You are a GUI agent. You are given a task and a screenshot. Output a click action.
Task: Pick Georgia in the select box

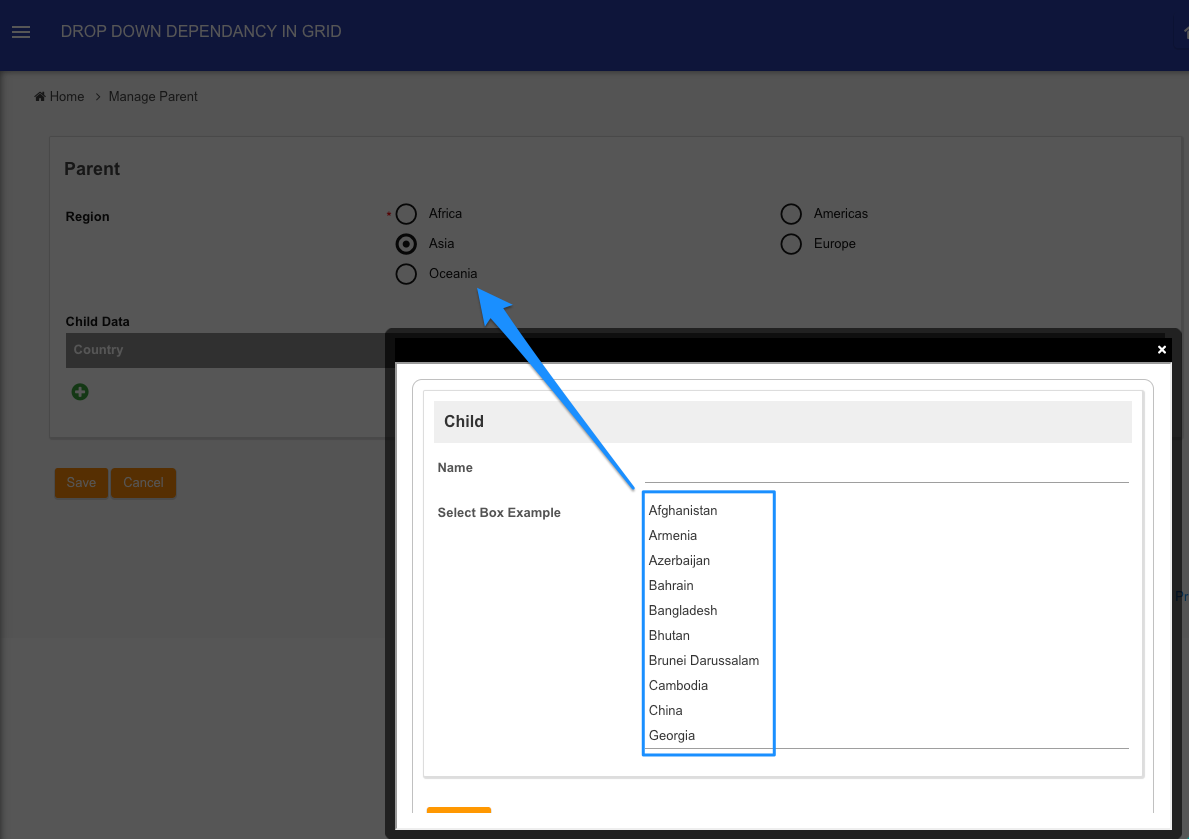[672, 735]
